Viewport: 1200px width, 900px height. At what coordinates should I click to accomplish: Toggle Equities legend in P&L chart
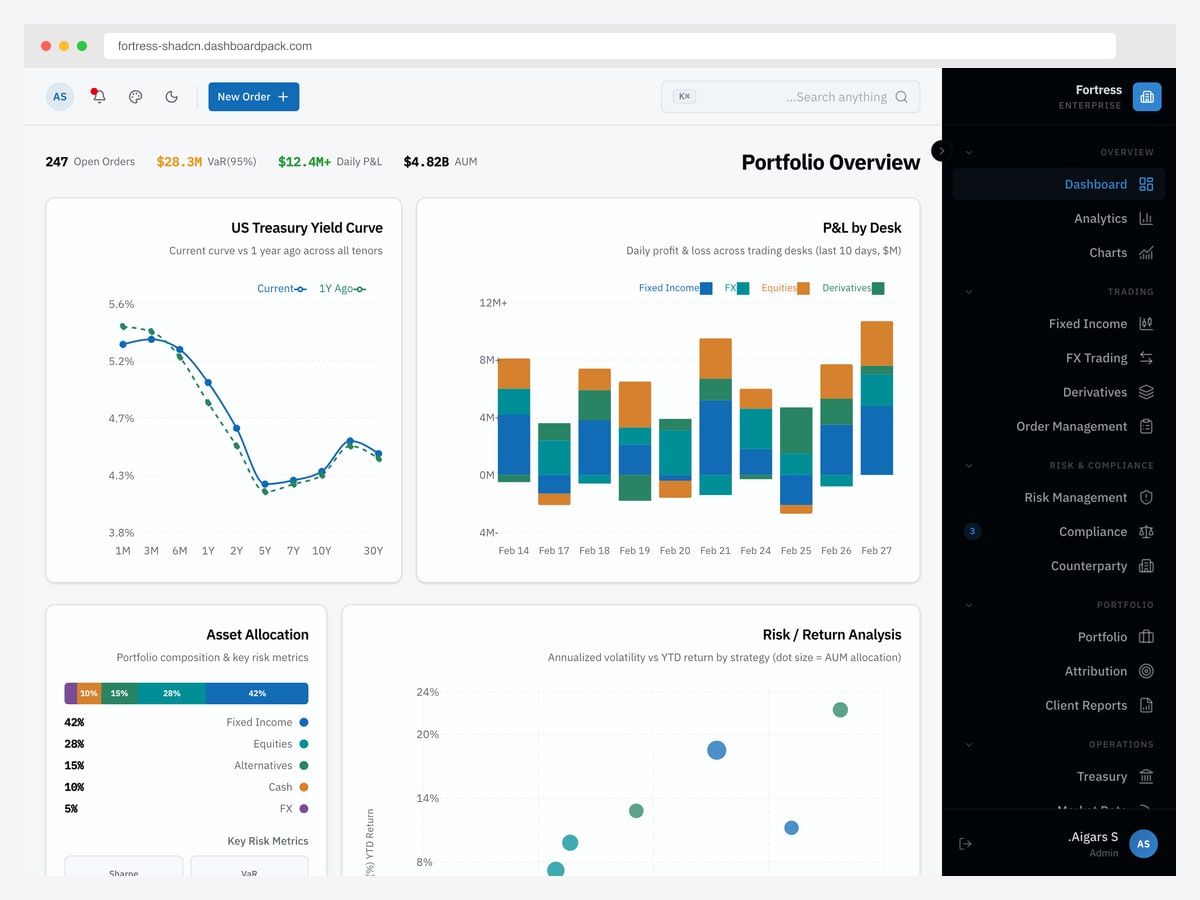coord(785,288)
